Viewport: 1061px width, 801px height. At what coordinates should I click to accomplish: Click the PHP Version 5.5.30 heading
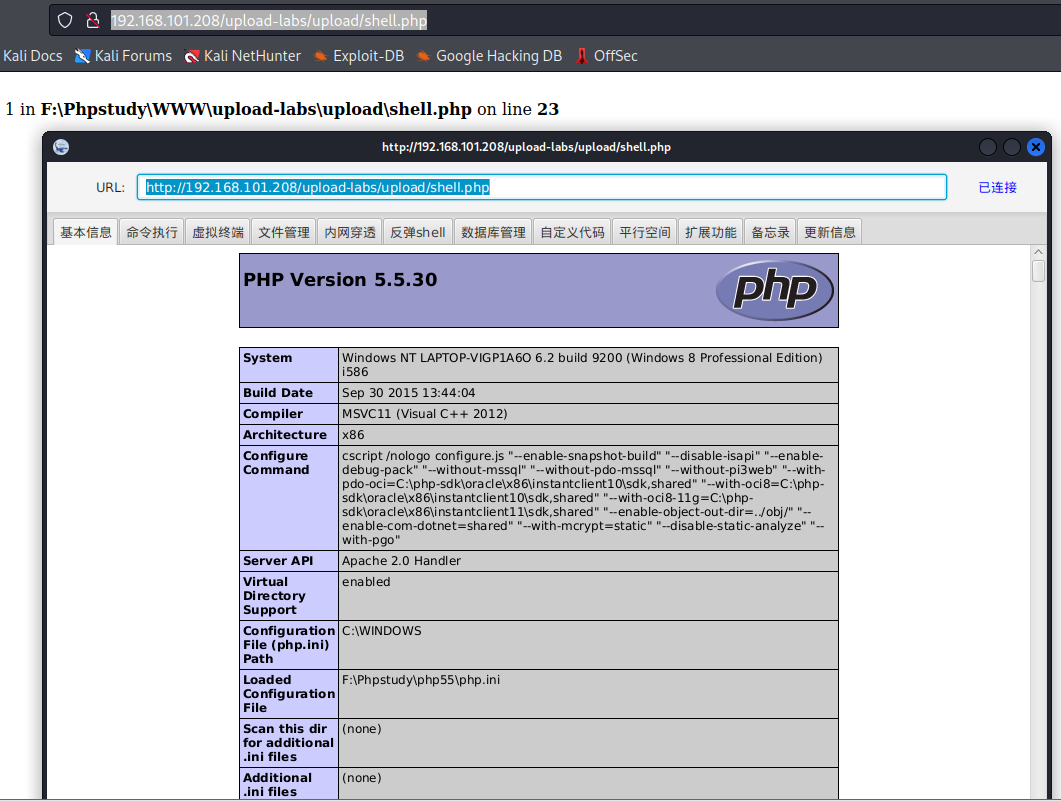point(340,279)
